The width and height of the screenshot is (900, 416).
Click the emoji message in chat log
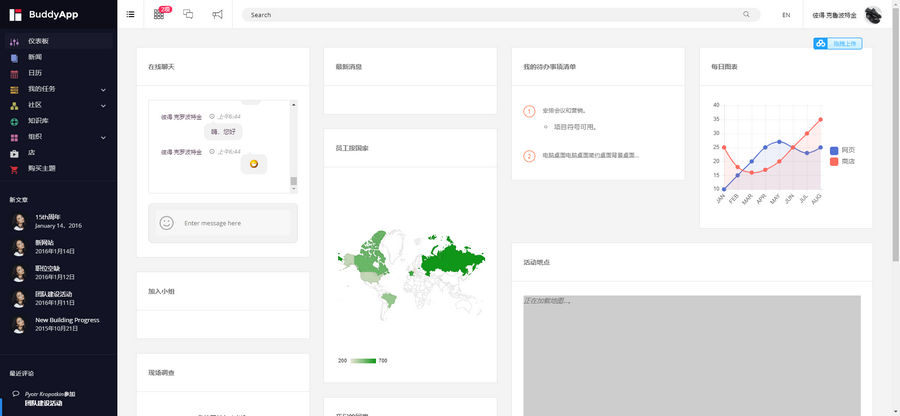[x=254, y=164]
